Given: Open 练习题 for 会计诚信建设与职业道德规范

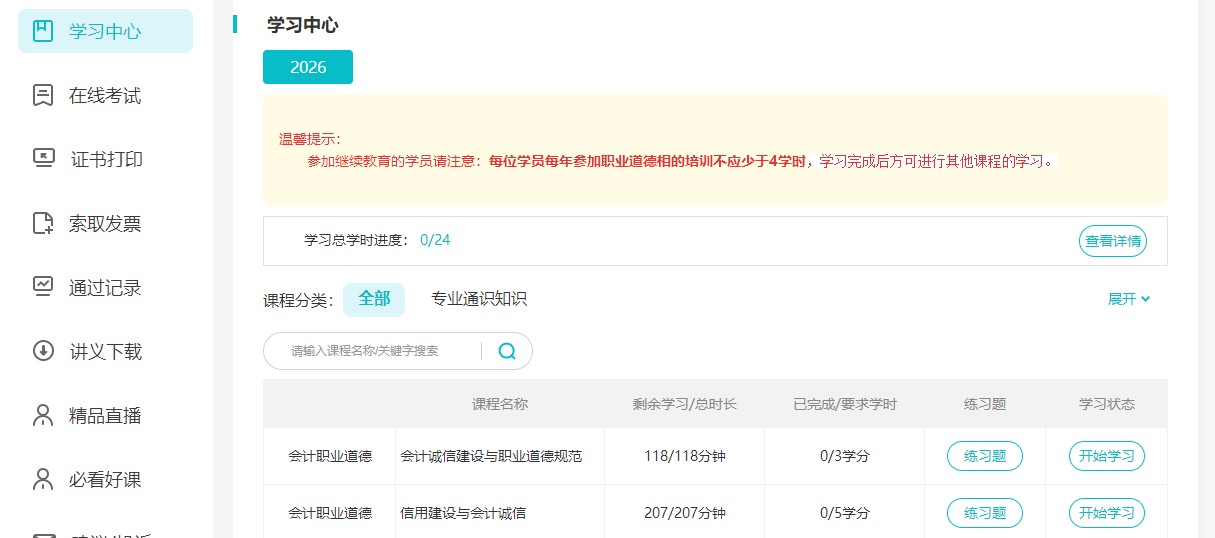Looking at the screenshot, I should [x=985, y=456].
